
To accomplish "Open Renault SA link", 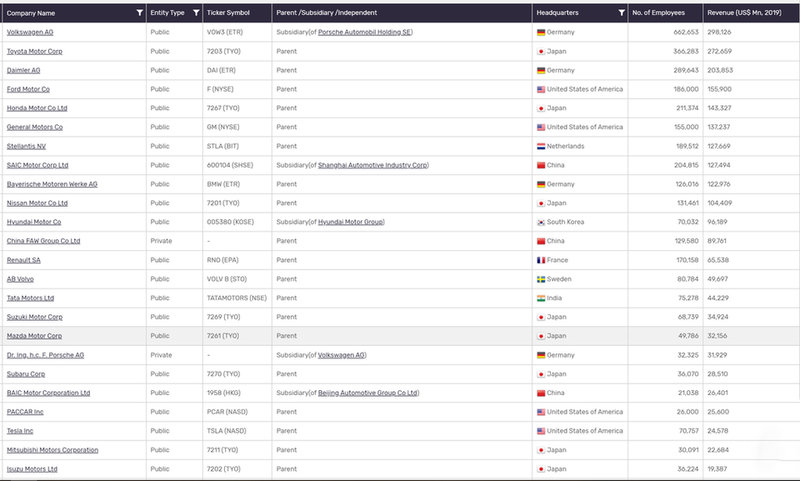I will point(23,260).
